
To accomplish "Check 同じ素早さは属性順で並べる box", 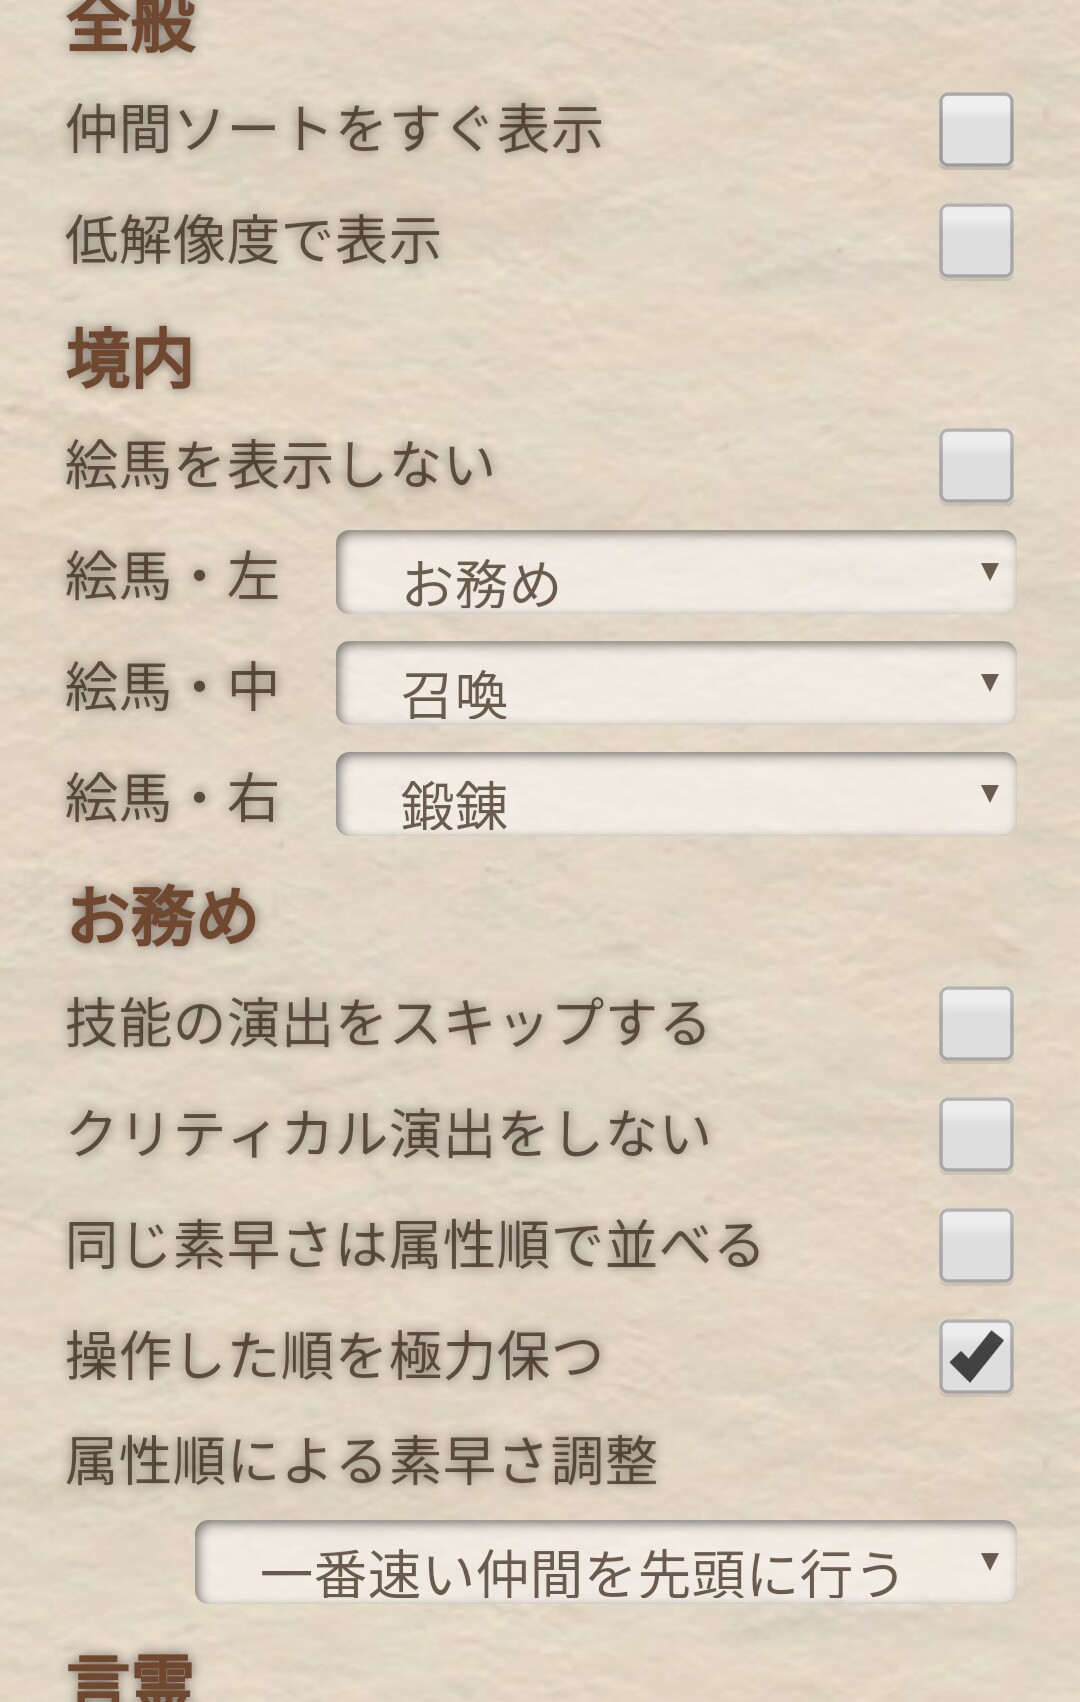I will pos(976,1246).
